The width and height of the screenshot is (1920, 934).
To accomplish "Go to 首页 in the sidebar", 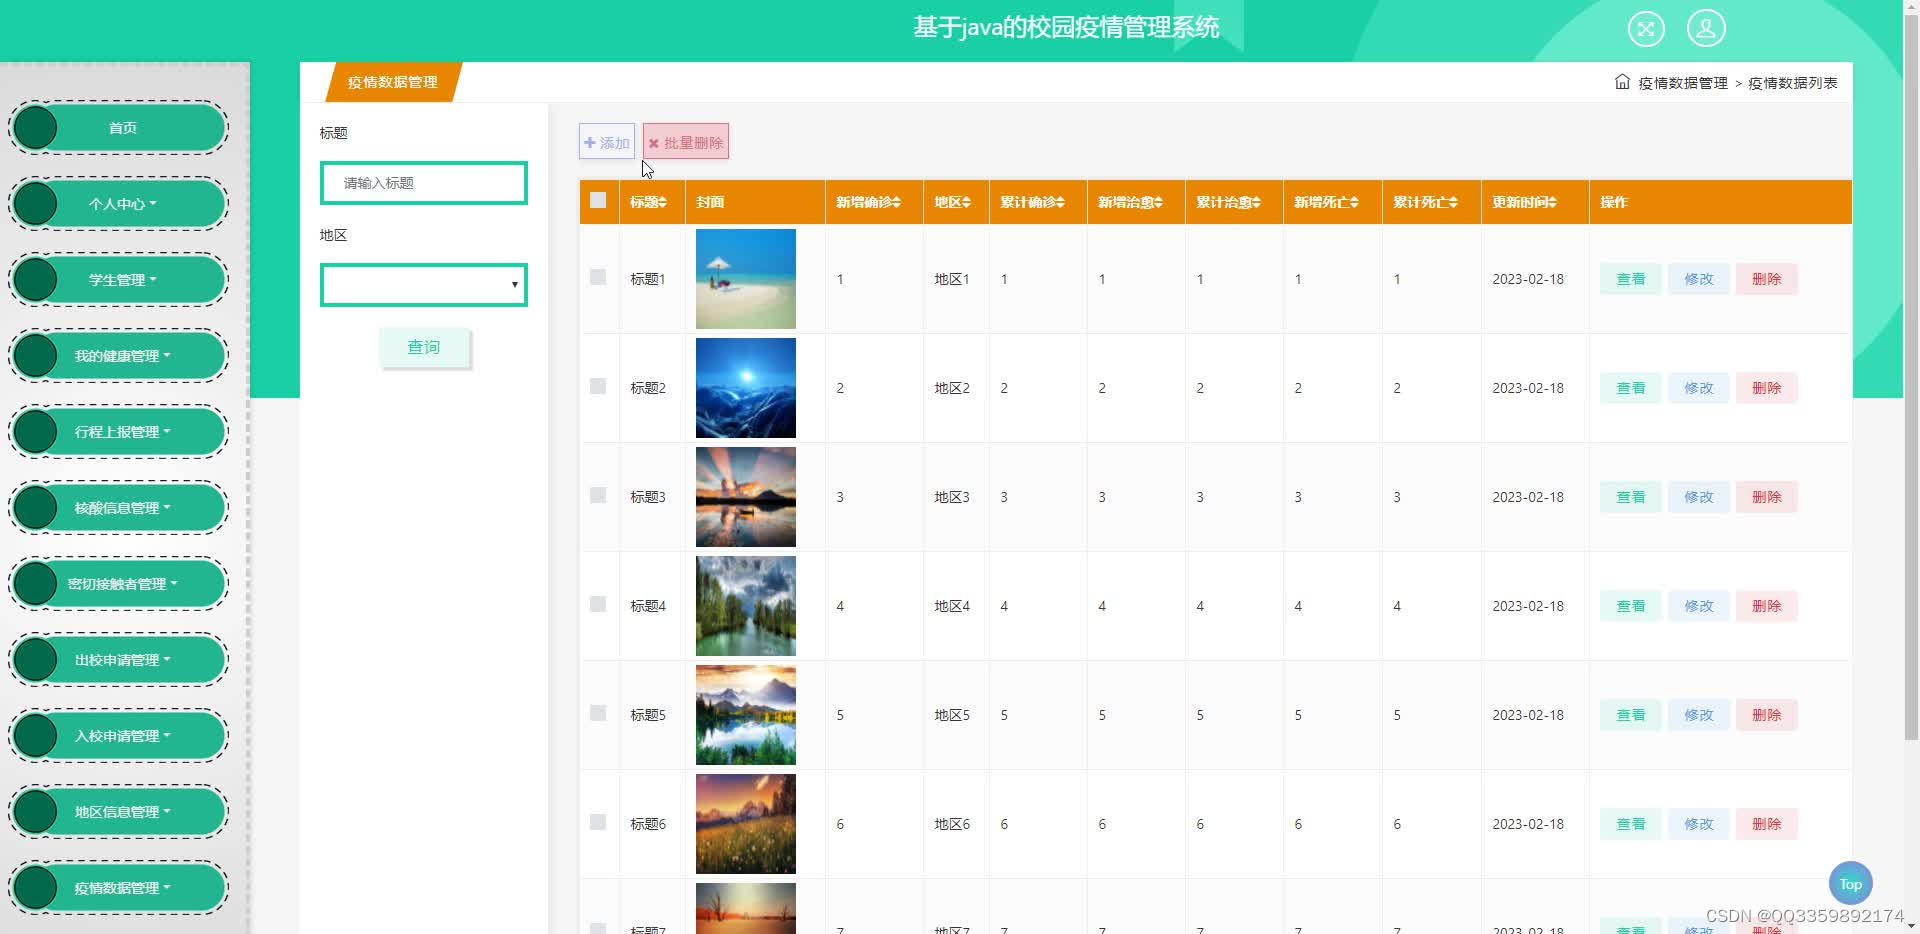I will tap(119, 128).
